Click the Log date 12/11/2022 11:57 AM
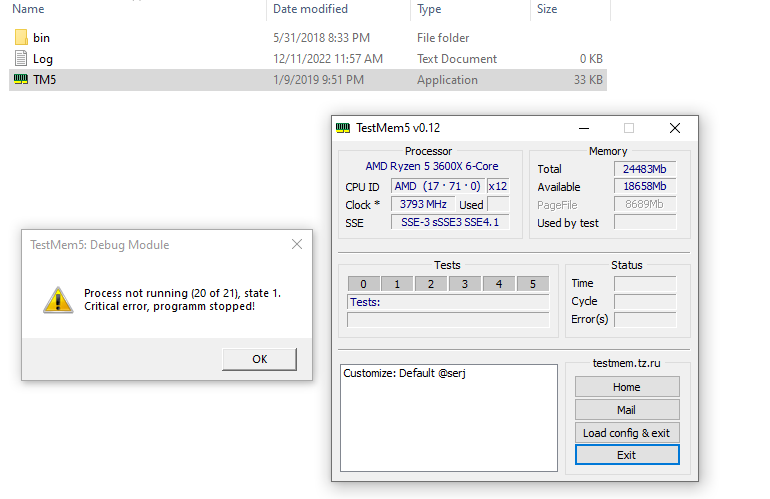Image resolution: width=770 pixels, height=499 pixels. [328, 59]
